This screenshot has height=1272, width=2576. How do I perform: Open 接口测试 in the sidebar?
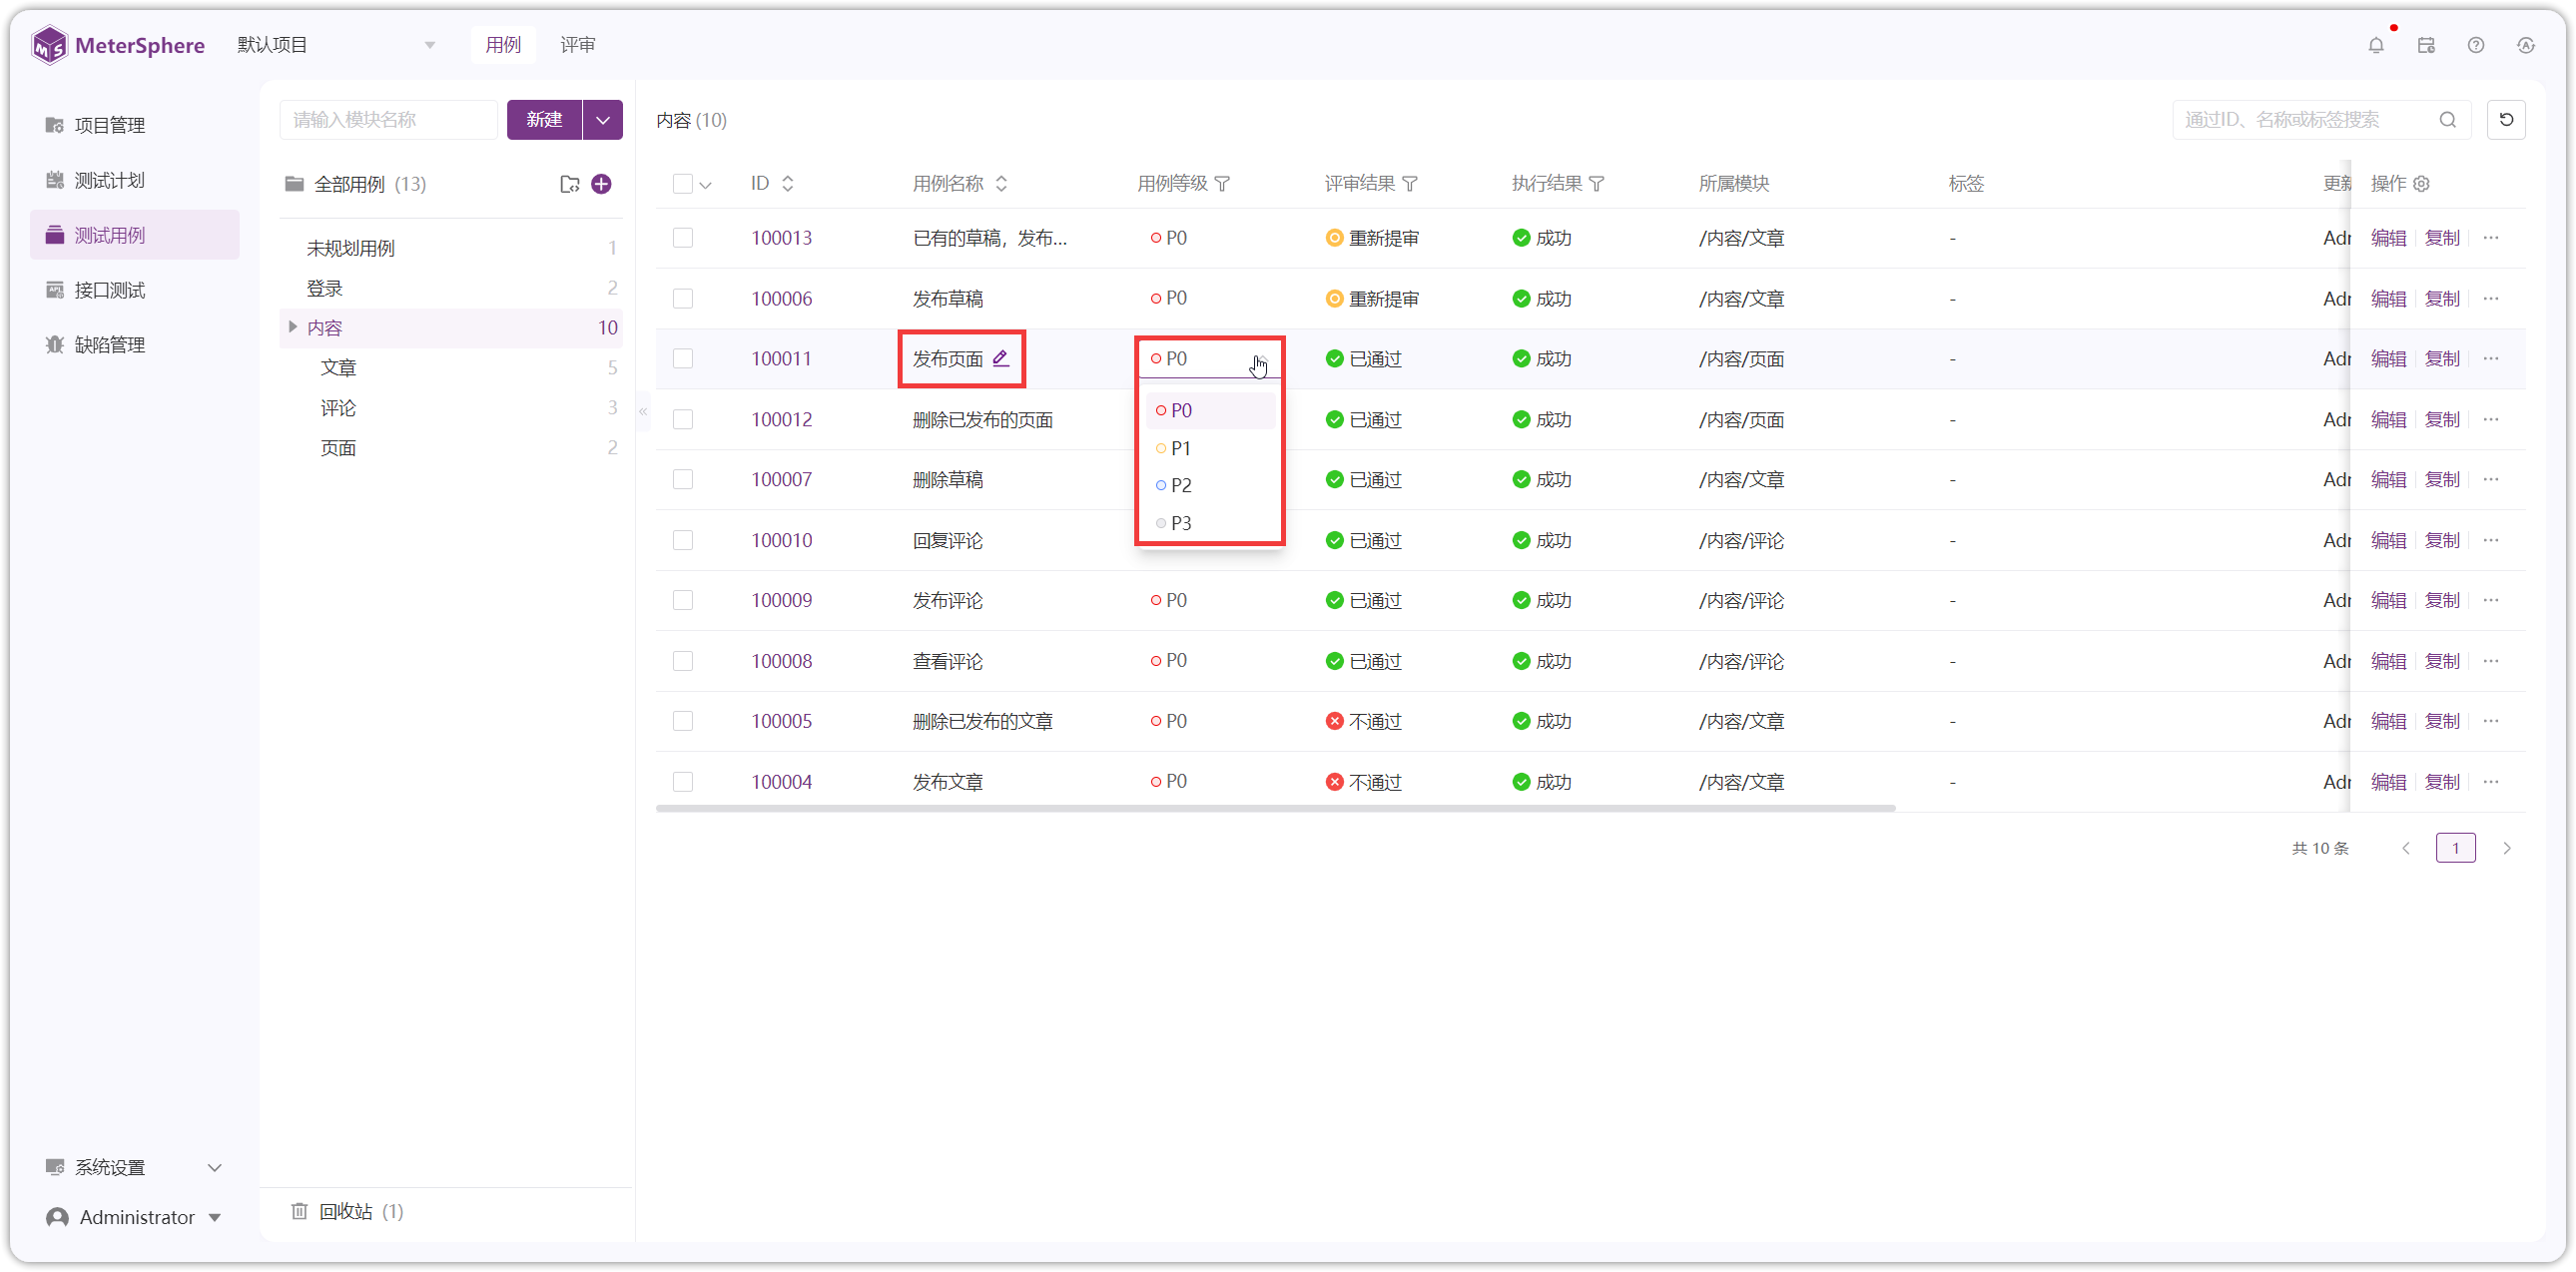(x=135, y=290)
